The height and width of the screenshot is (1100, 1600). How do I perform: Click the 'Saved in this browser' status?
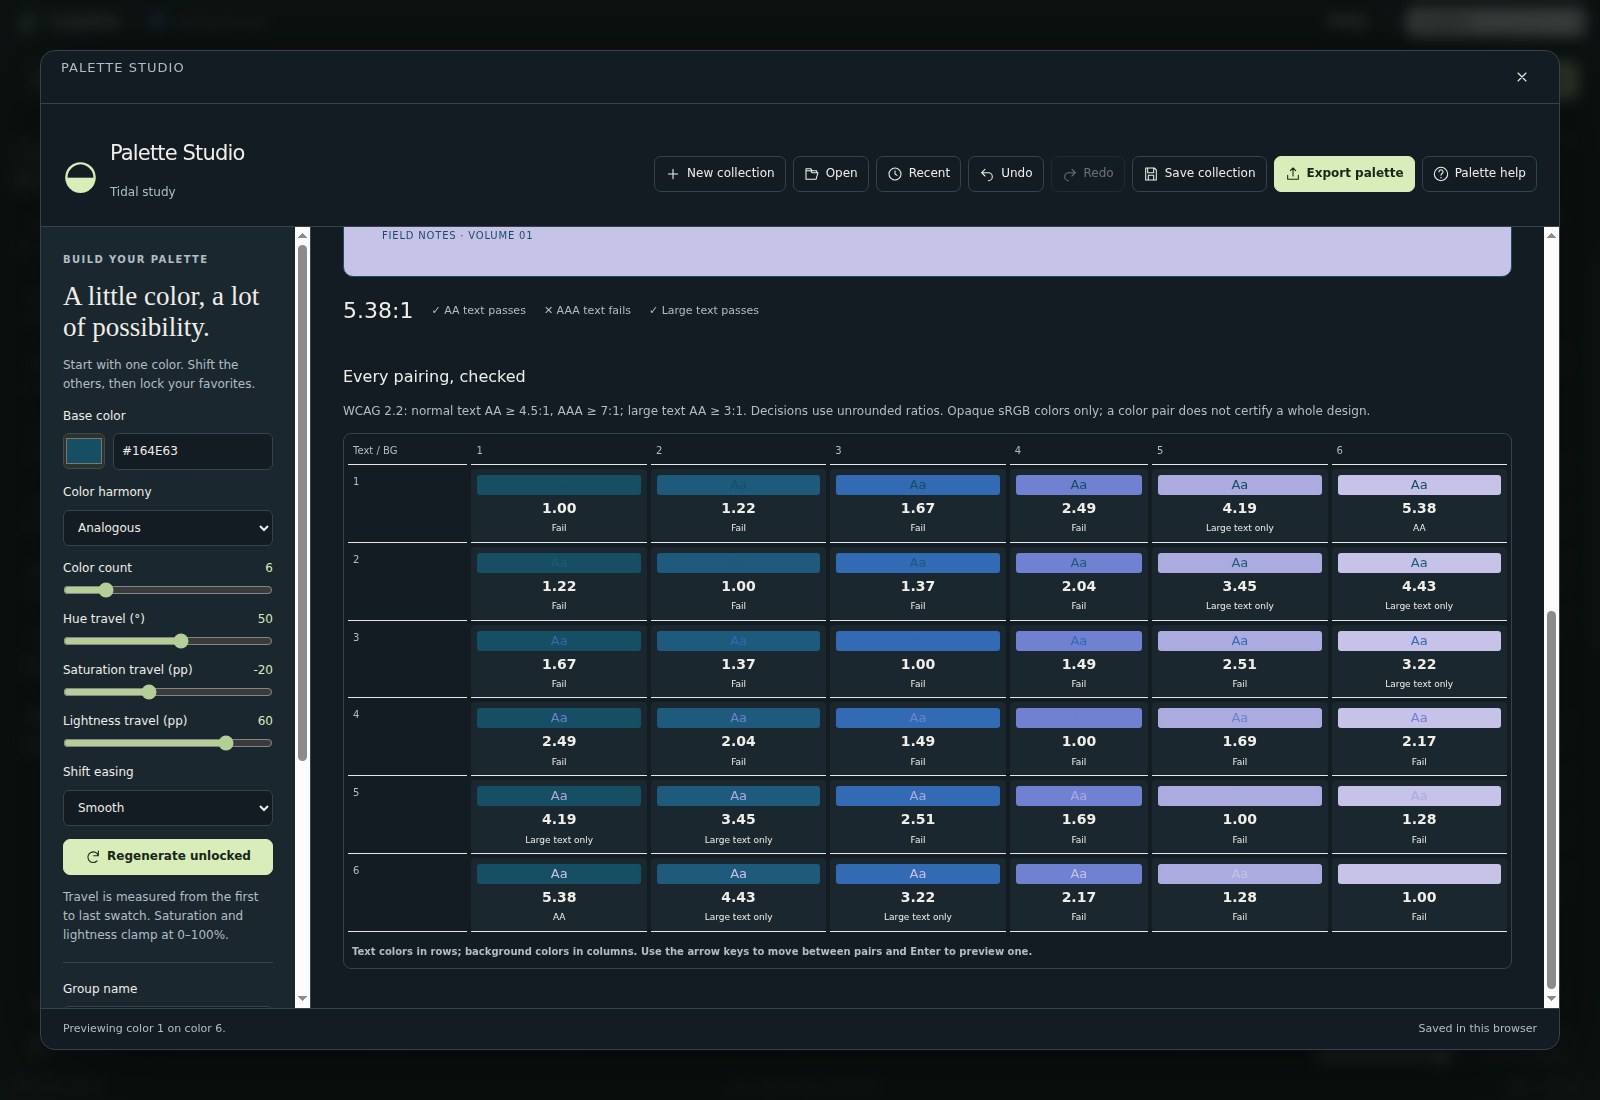tap(1477, 1029)
